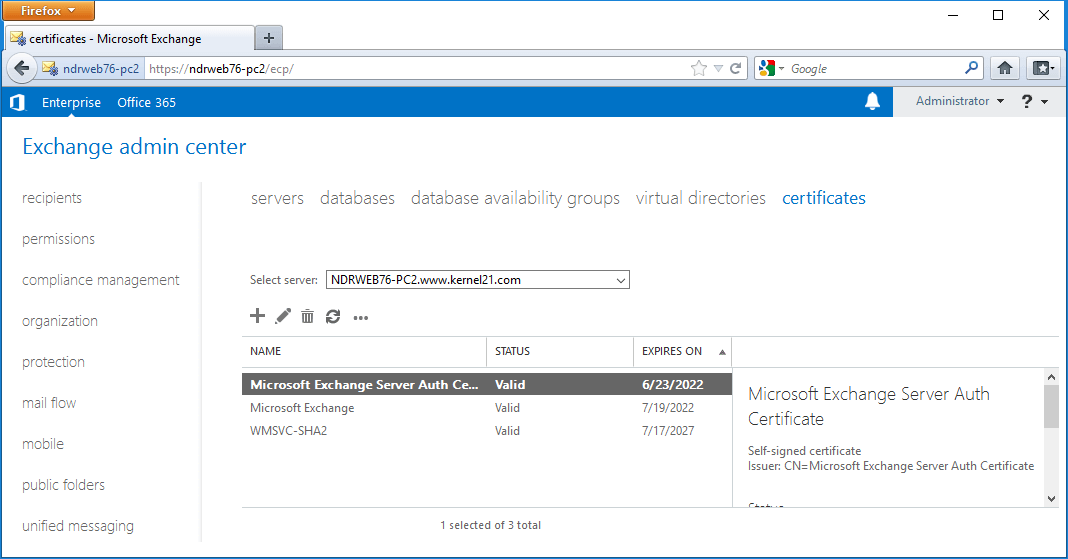Add a new certificate with plus icon
This screenshot has height=559, width=1068.
(257, 316)
